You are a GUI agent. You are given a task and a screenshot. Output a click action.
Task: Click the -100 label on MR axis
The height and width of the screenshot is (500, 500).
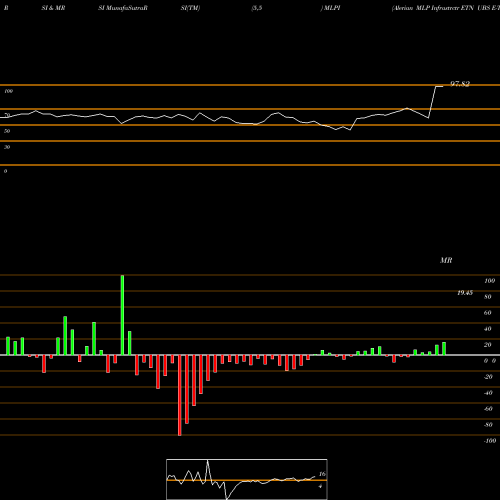(x=490, y=441)
